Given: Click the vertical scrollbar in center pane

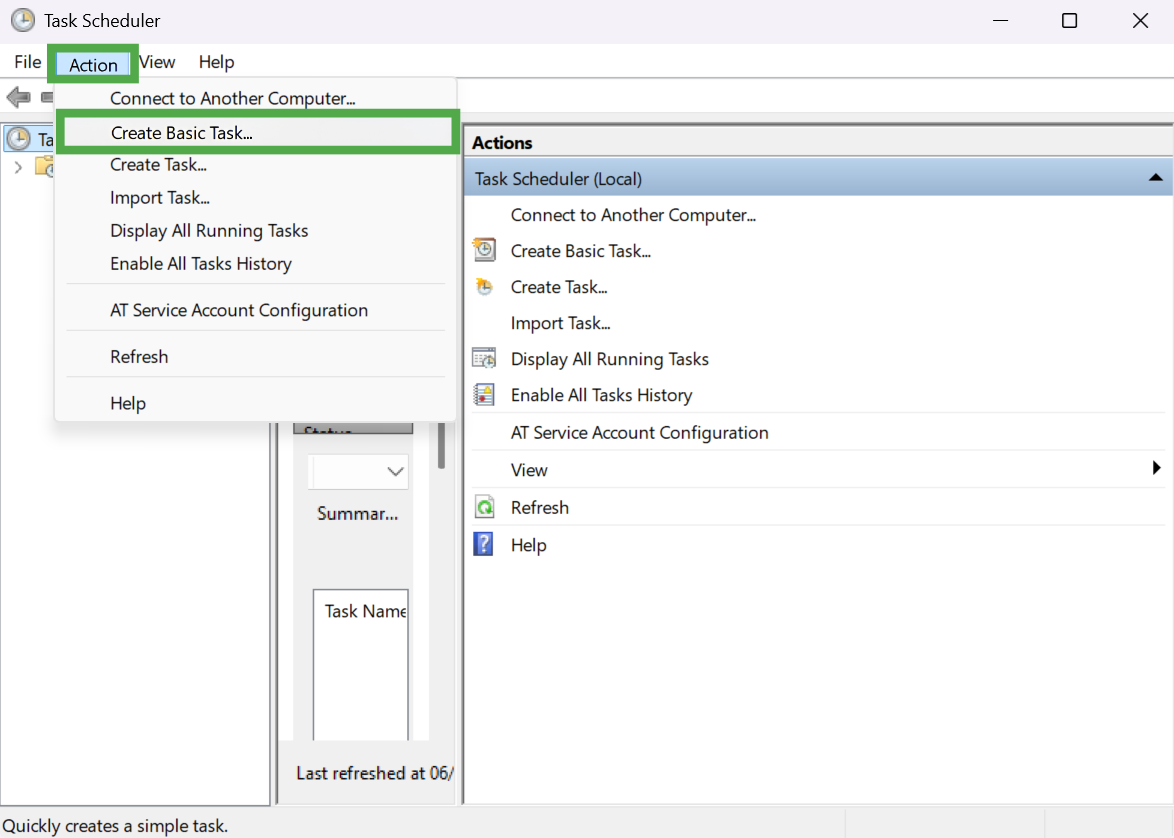Looking at the screenshot, I should [442, 446].
